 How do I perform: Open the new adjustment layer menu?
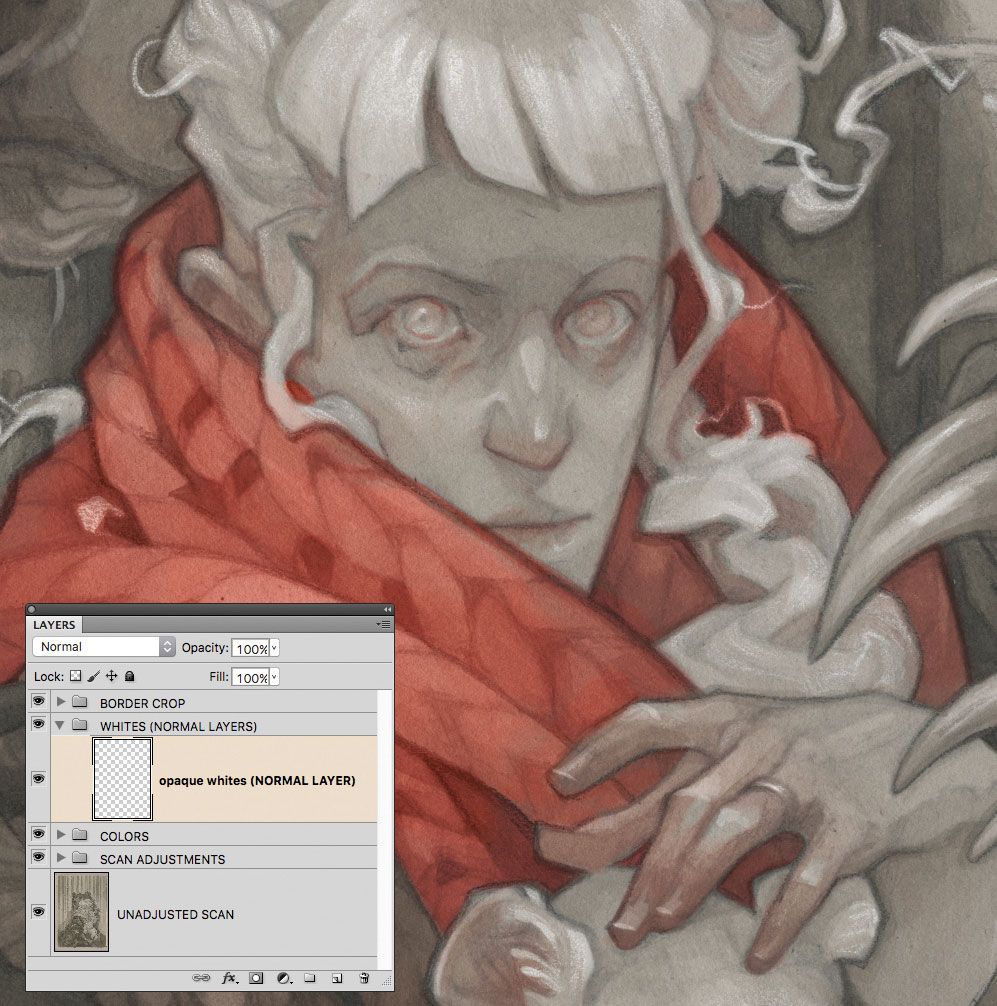pos(284,980)
